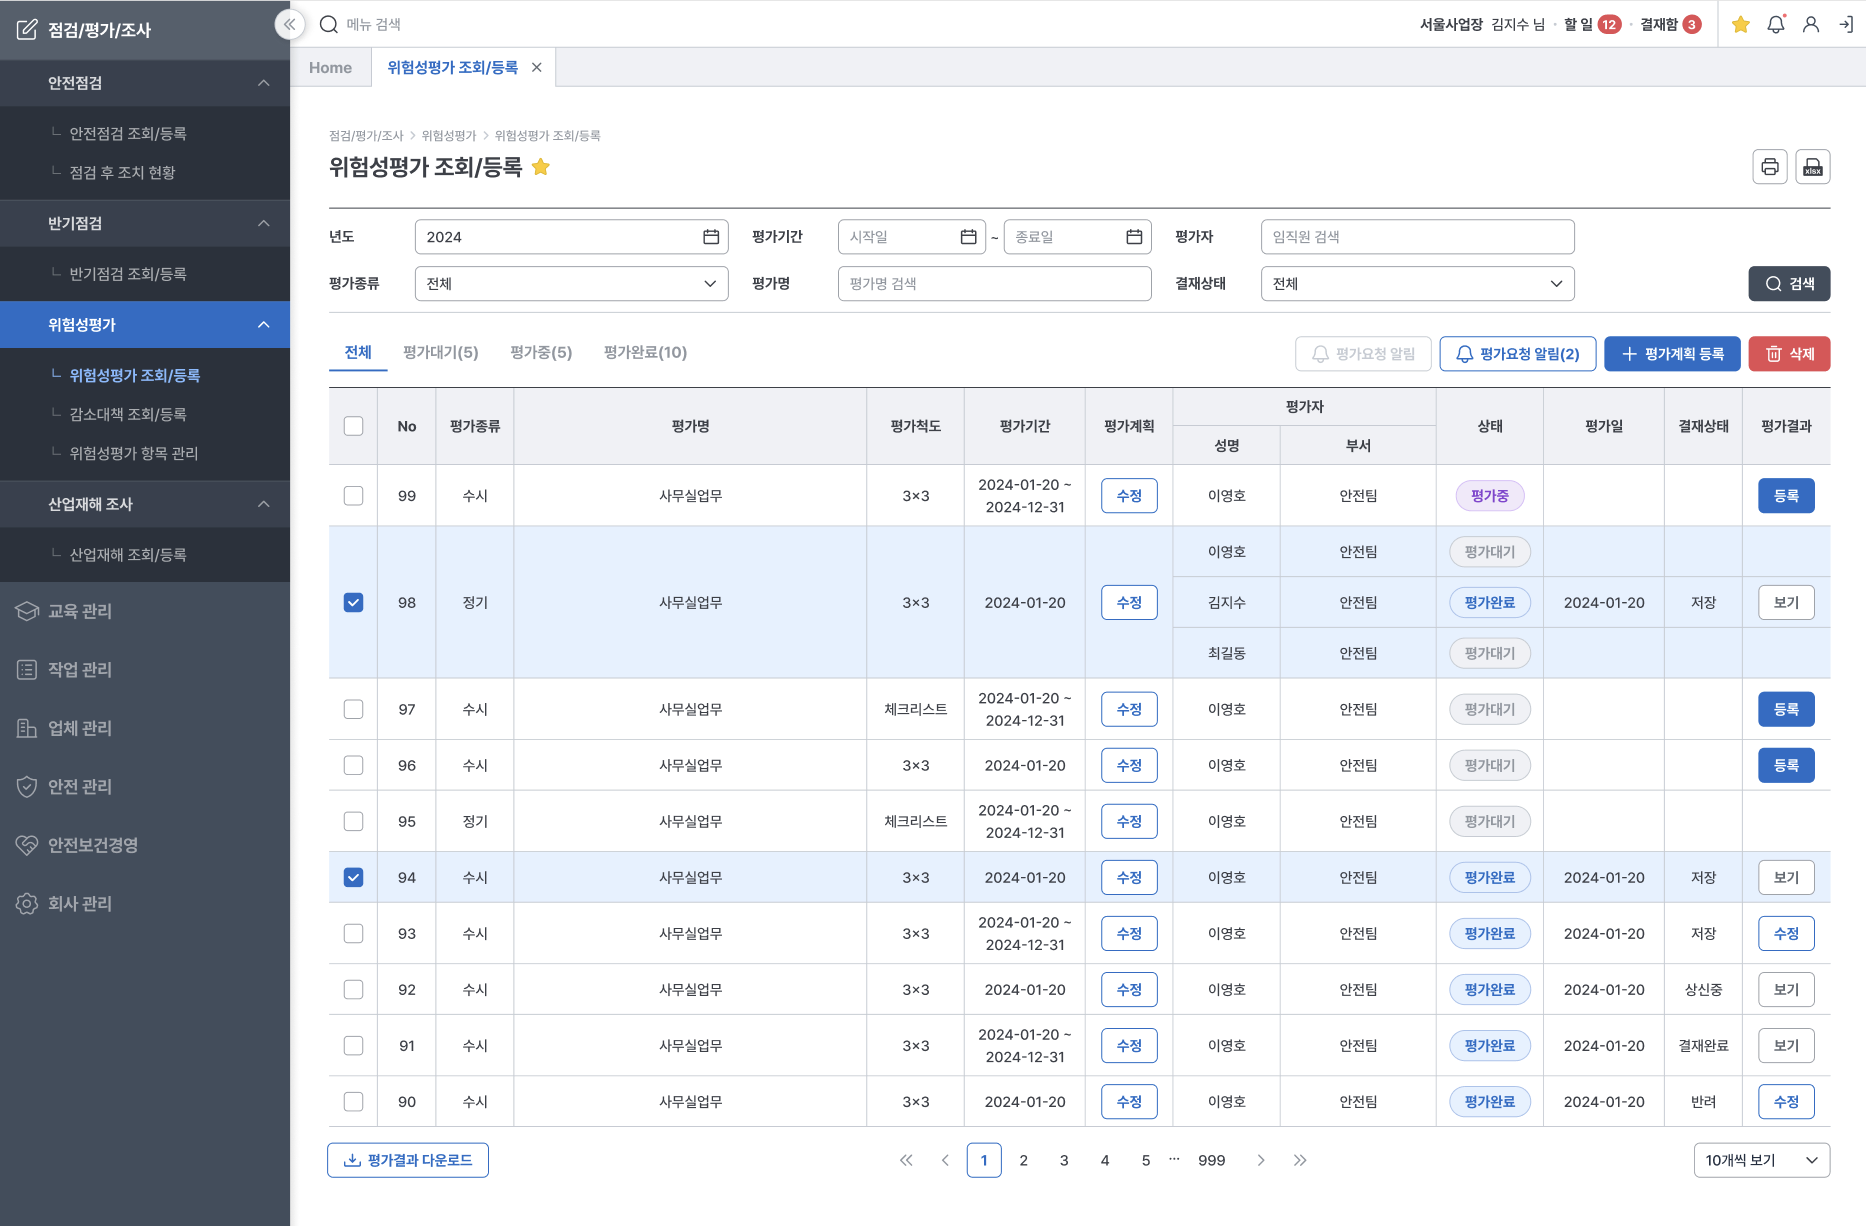Click the 평가명 검색 input field
Viewport: 1866px width, 1226px height.
[994, 284]
